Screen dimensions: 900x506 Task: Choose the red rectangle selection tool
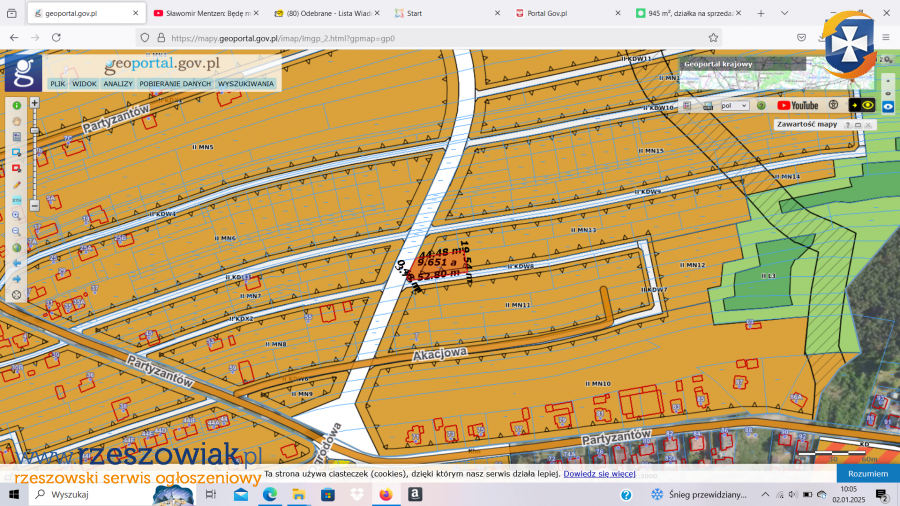(17, 169)
